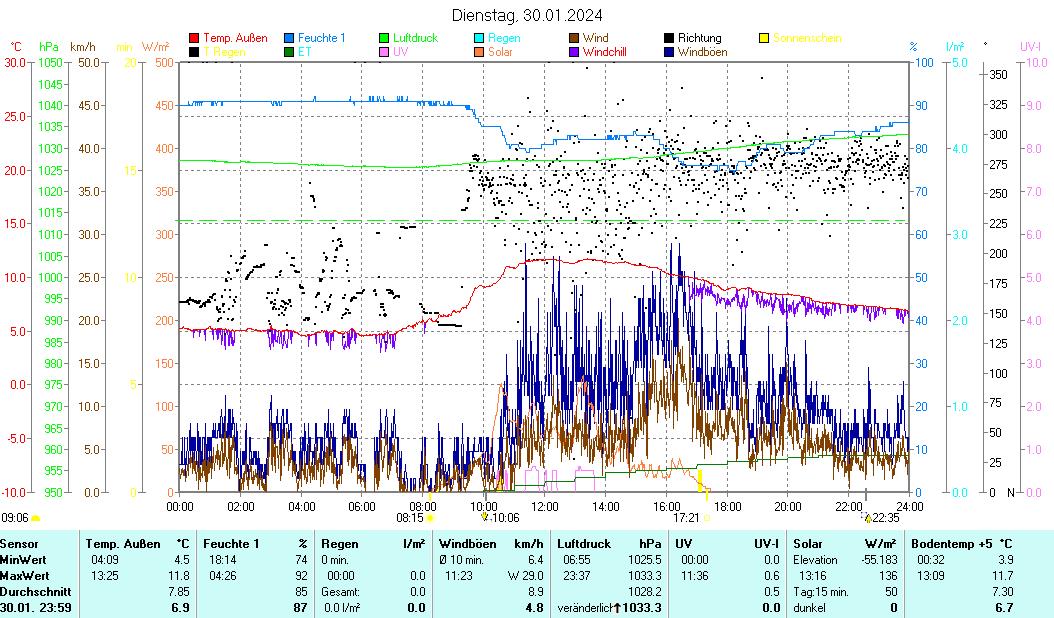Click the cyan Regen legend square
This screenshot has width=1054, height=618.
click(x=480, y=38)
